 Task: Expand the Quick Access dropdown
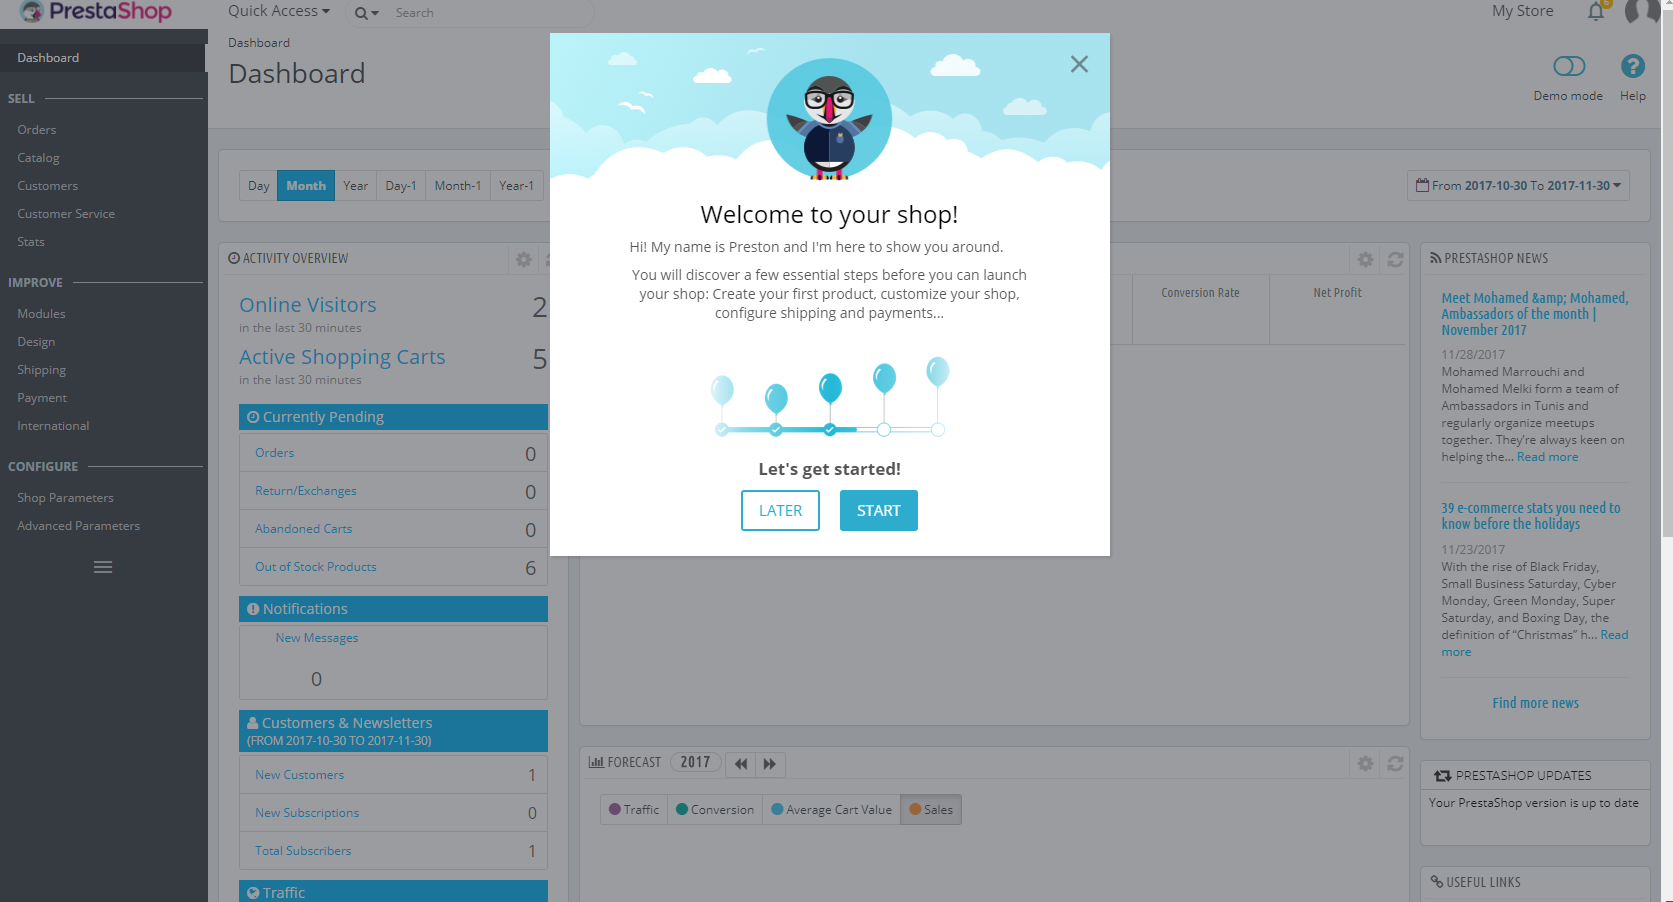click(x=279, y=11)
